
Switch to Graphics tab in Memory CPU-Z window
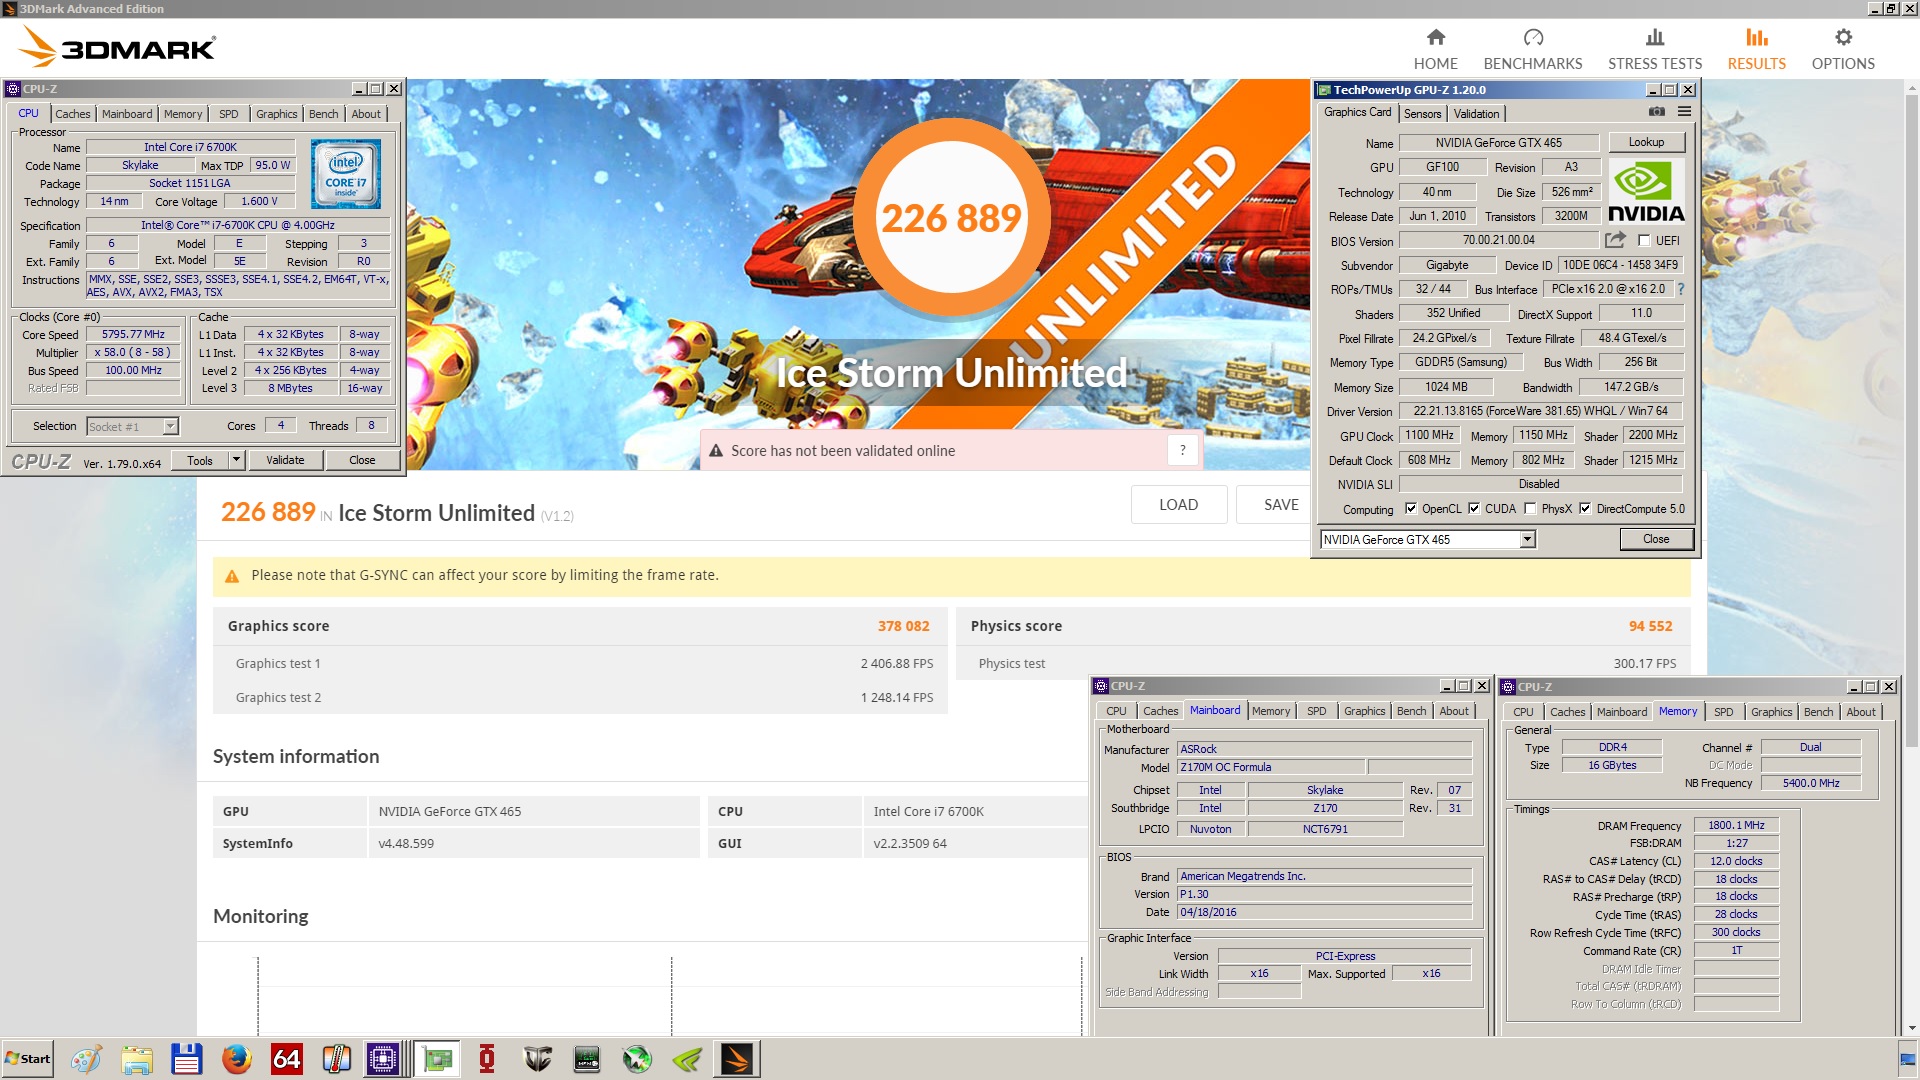1771,712
